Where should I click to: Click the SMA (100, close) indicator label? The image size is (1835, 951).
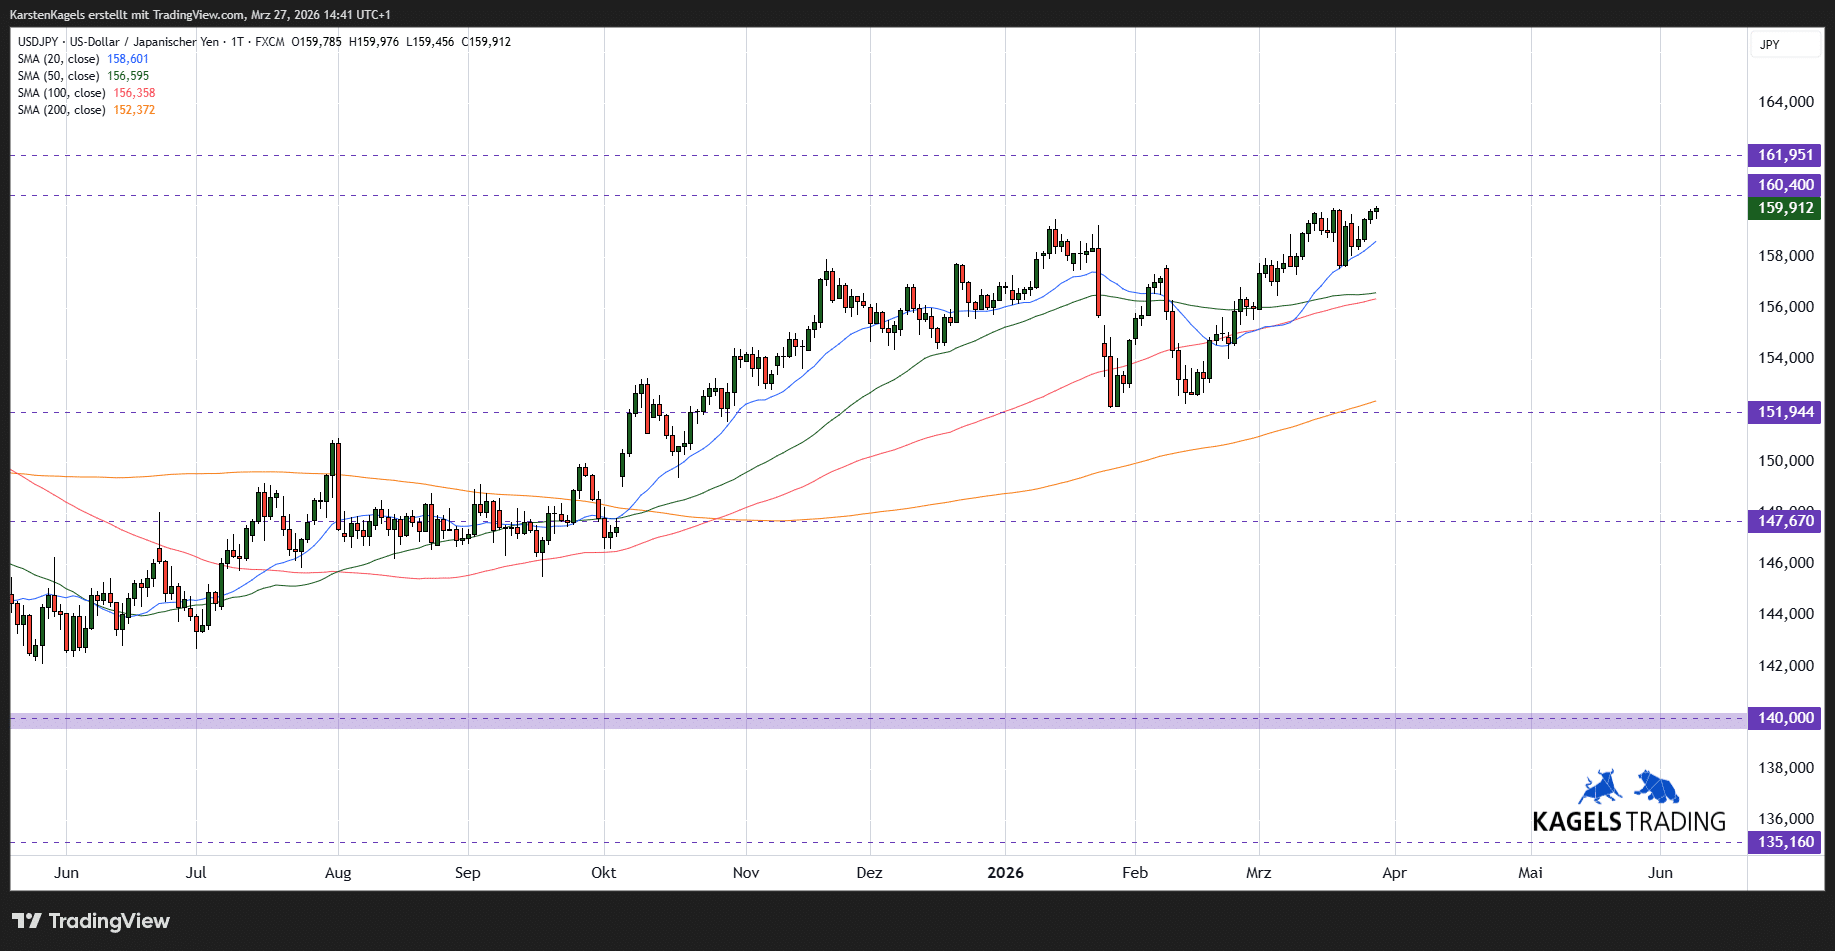point(62,93)
